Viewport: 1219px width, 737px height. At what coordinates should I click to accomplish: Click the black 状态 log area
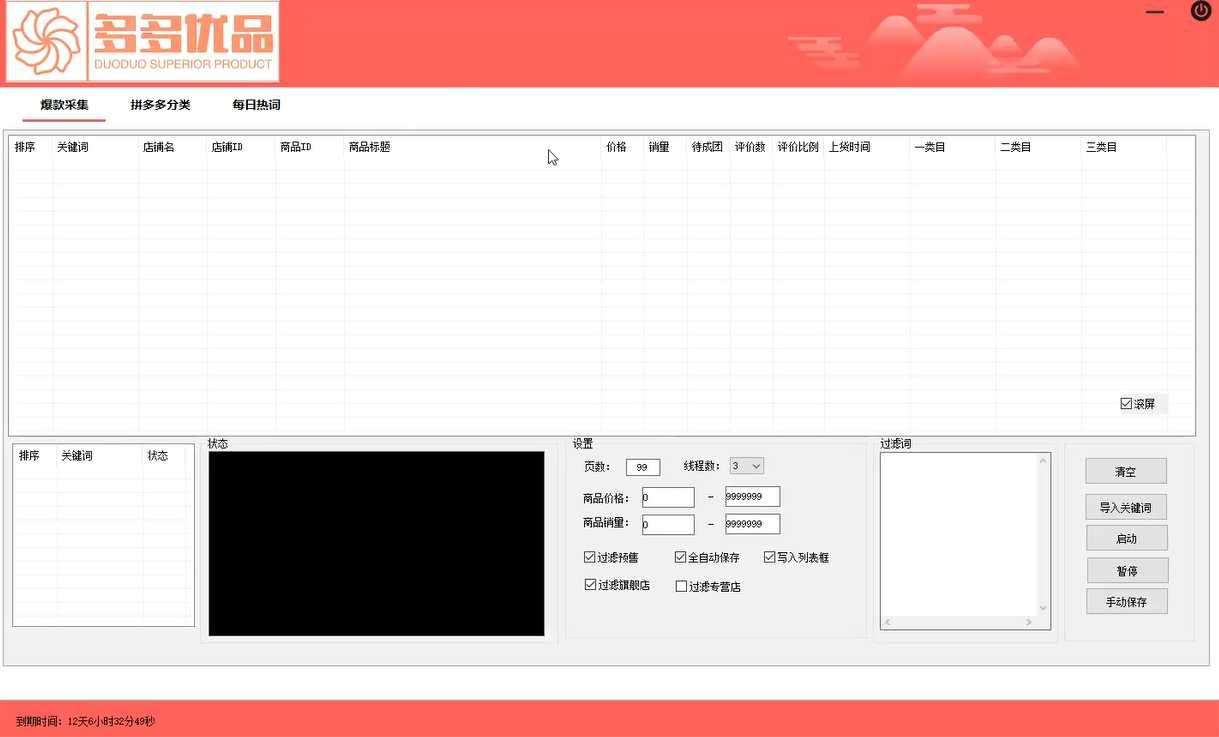[376, 543]
